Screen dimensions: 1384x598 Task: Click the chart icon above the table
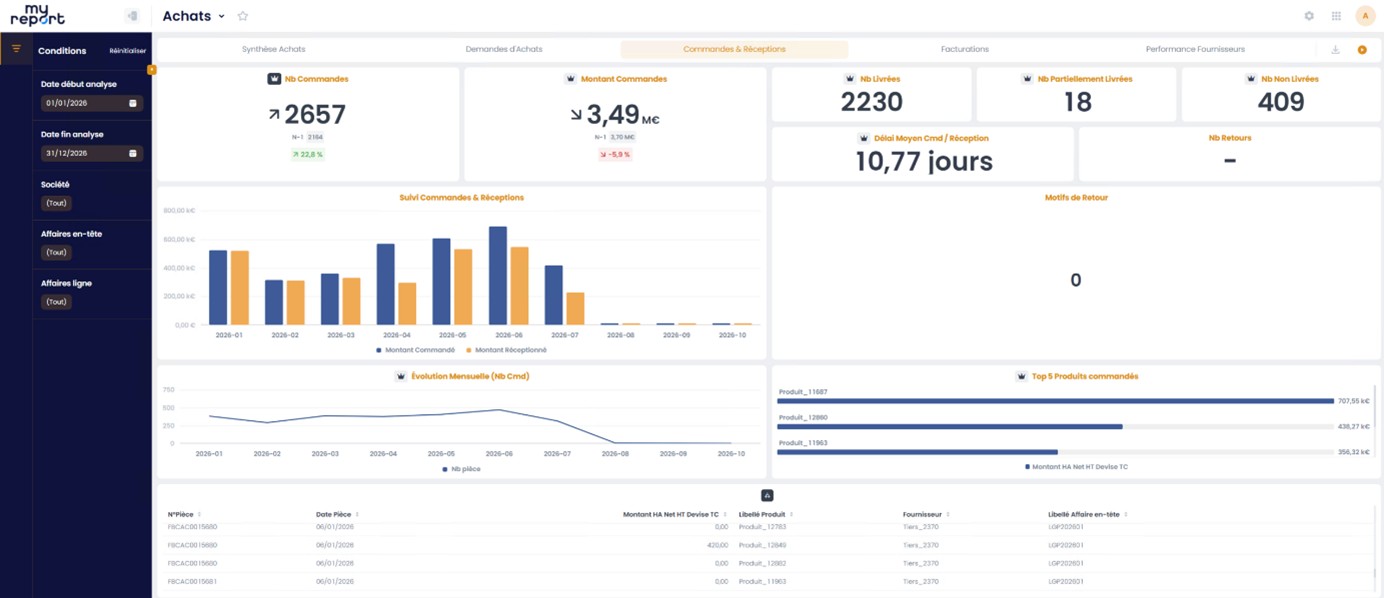pyautogui.click(x=767, y=495)
